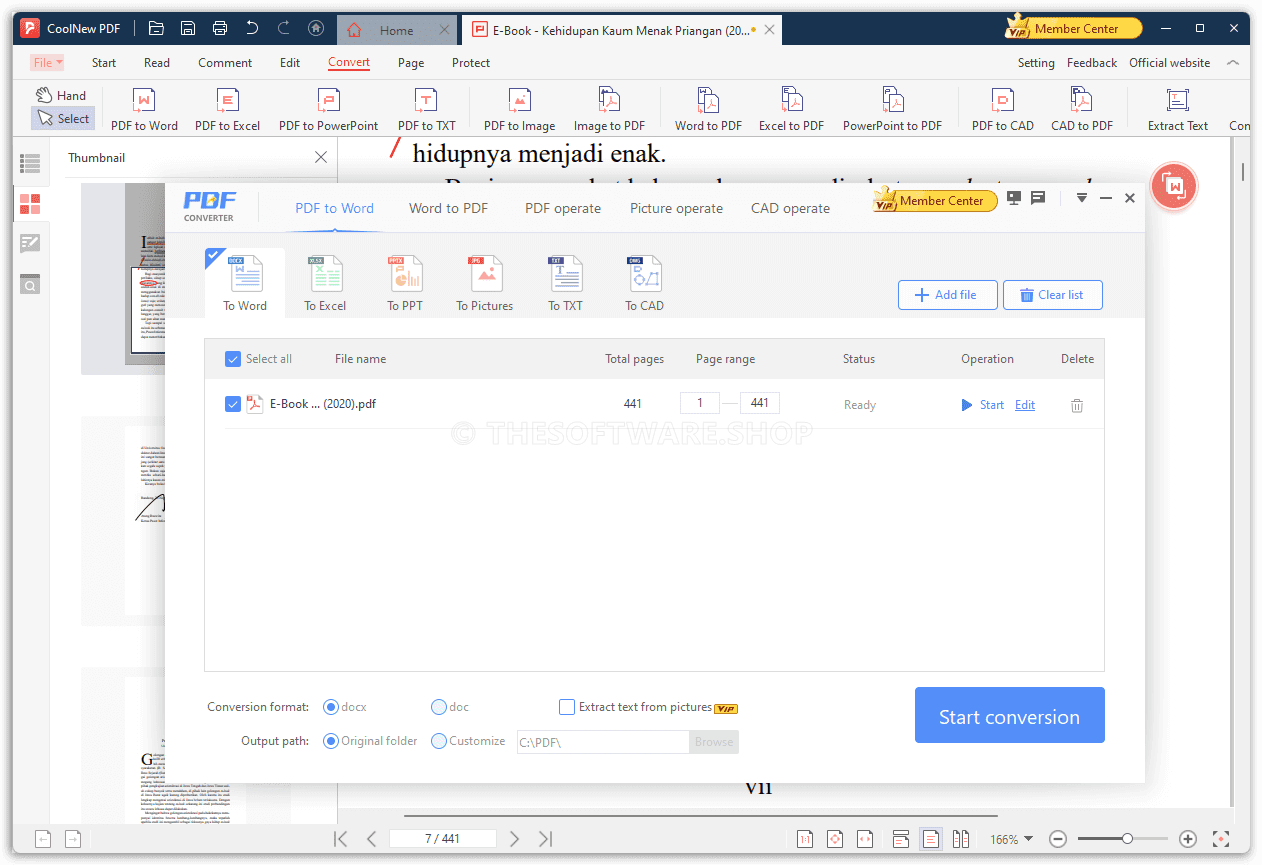Open PDF to CAD converter

[x=1002, y=109]
